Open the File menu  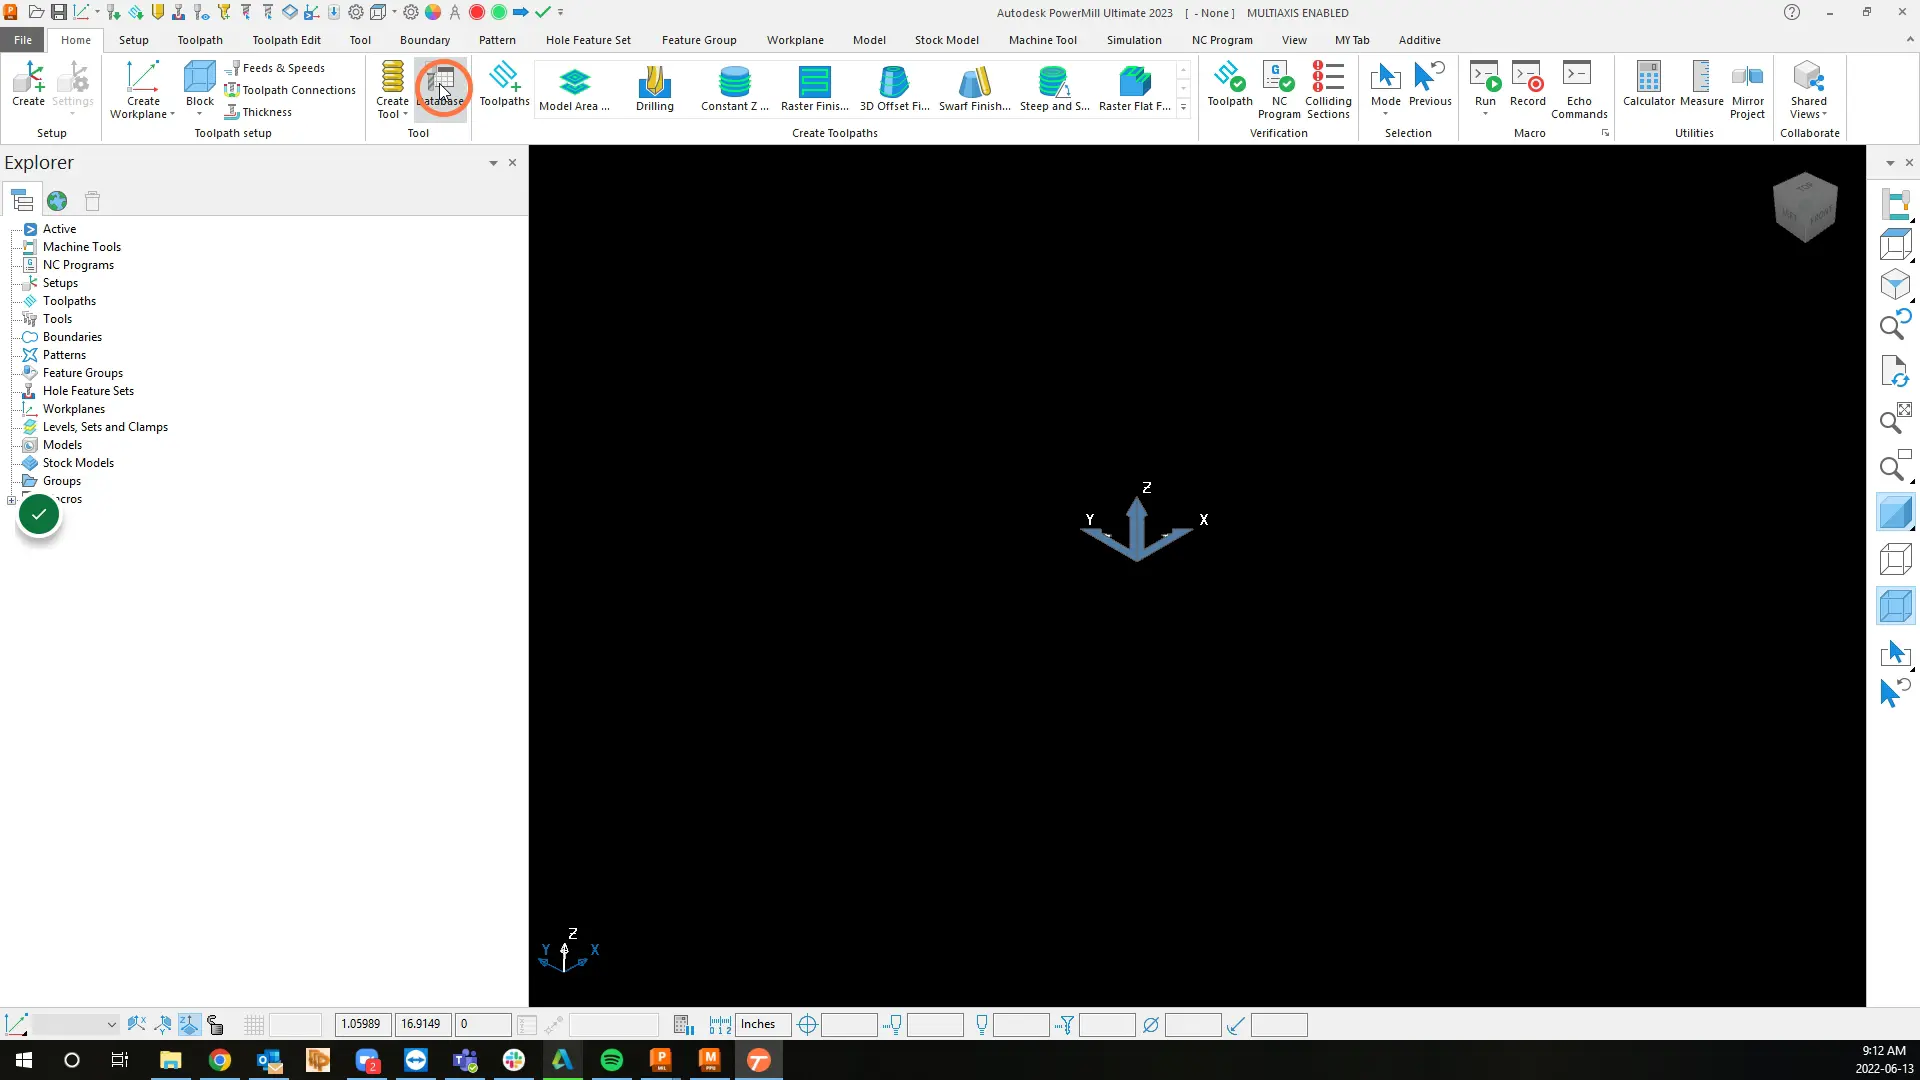tap(23, 40)
